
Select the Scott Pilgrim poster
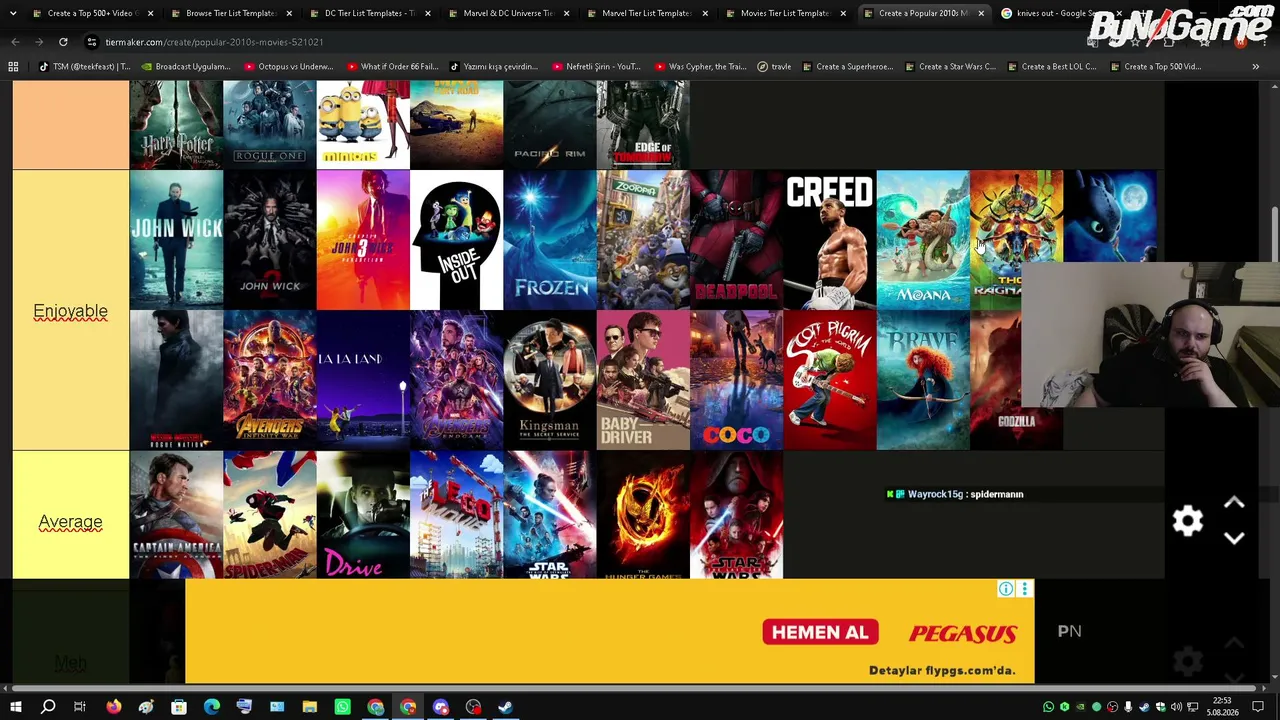[830, 380]
